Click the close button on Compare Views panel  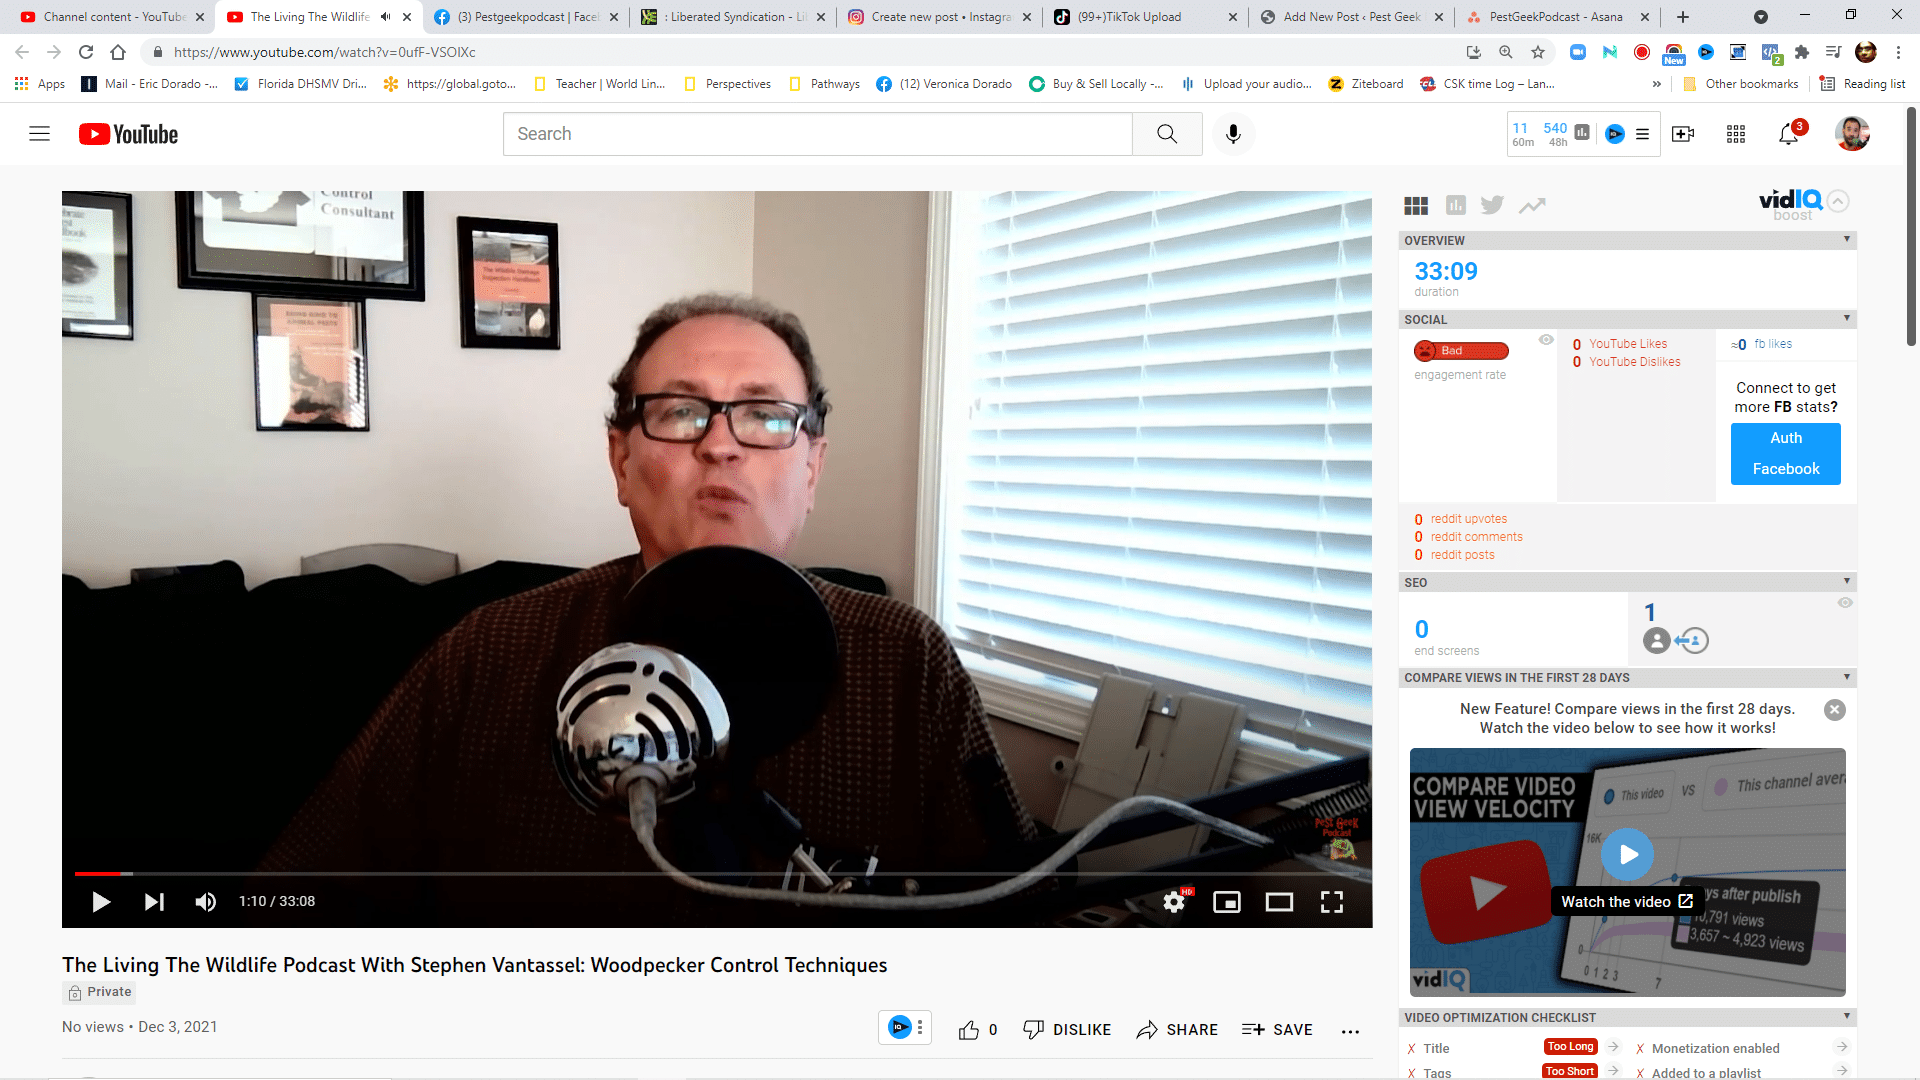[1836, 709]
